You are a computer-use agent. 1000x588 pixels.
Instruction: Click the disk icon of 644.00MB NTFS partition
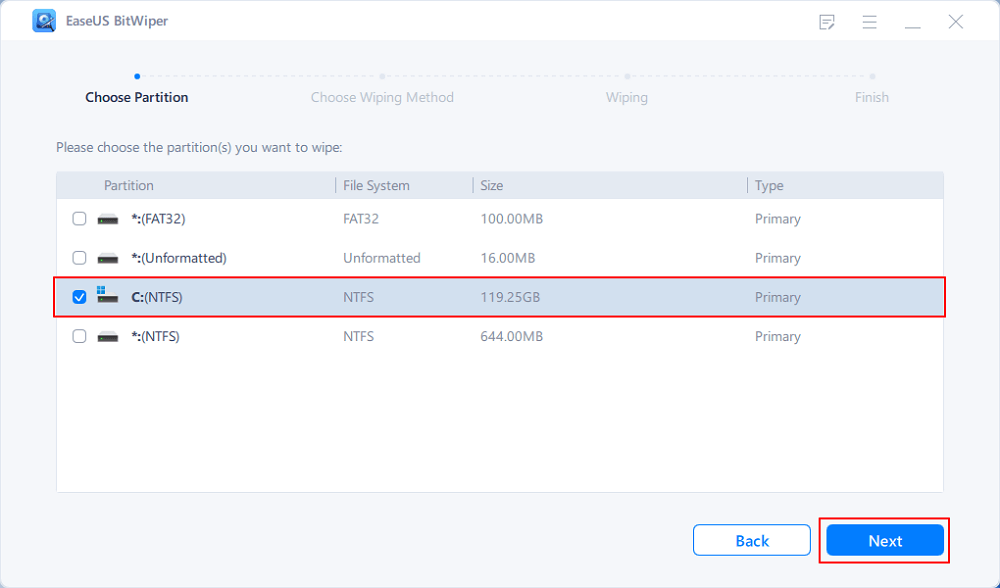tap(107, 337)
